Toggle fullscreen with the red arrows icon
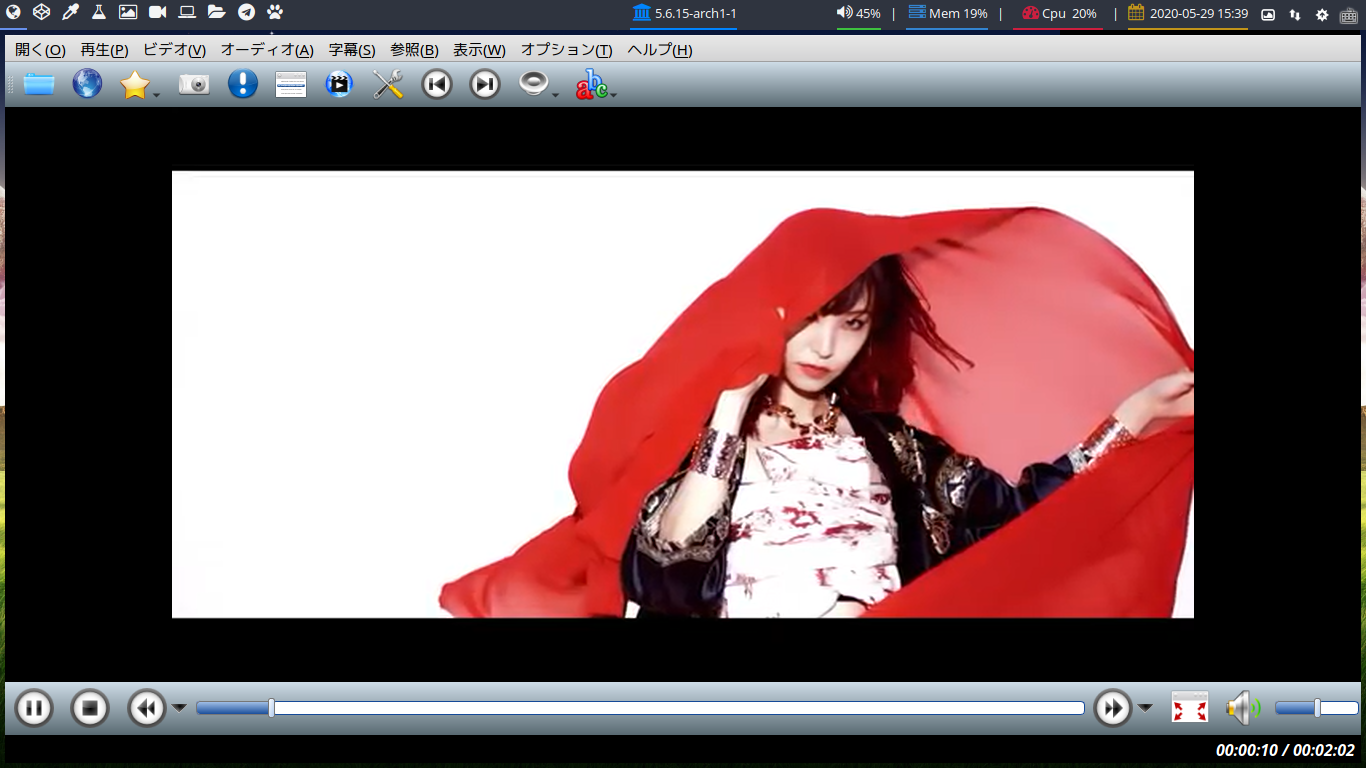Viewport: 1366px width, 768px height. click(x=1190, y=707)
